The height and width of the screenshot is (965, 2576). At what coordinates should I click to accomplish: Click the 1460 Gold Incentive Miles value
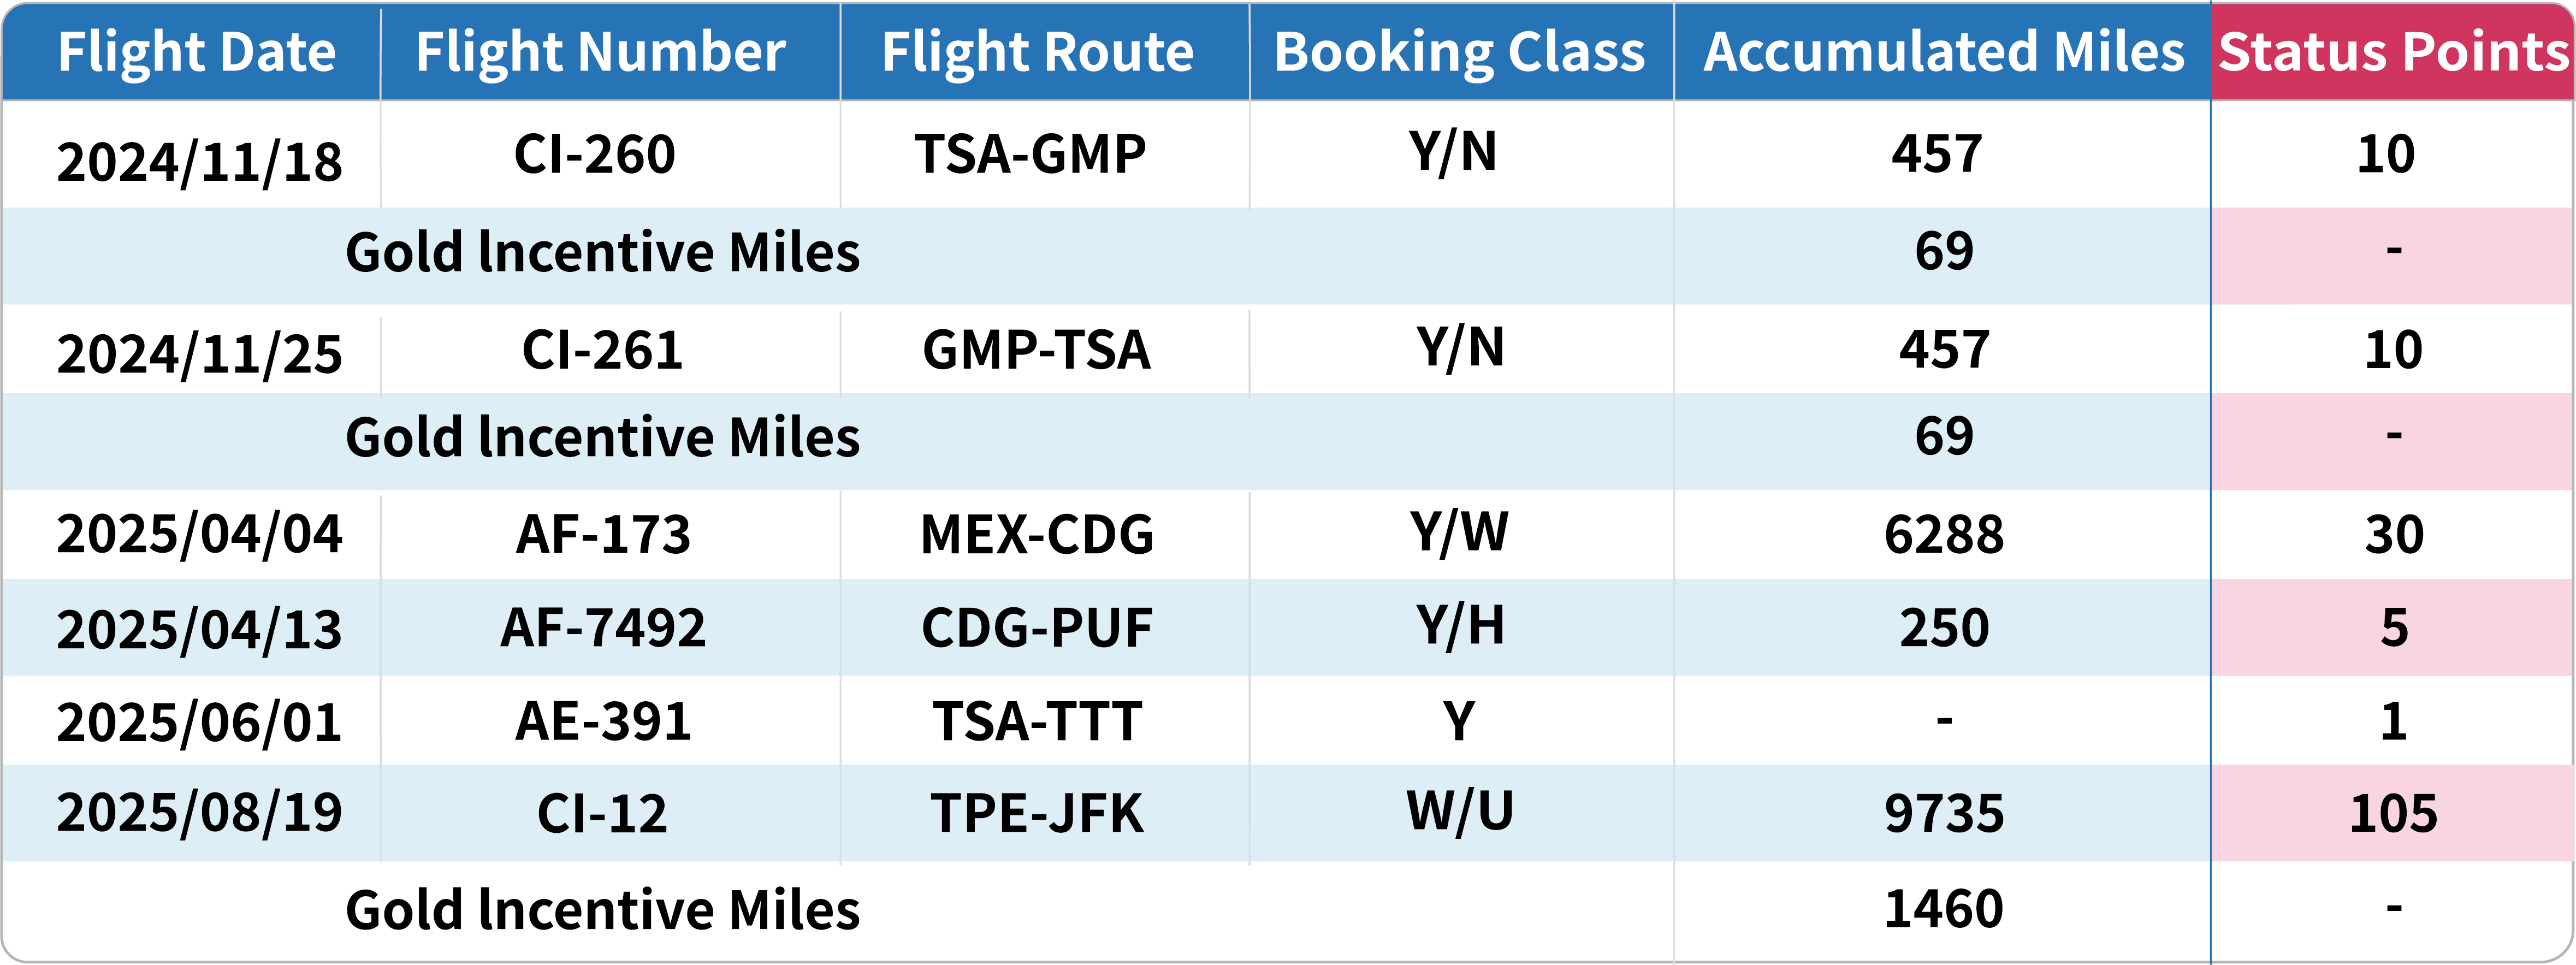coord(1943,909)
